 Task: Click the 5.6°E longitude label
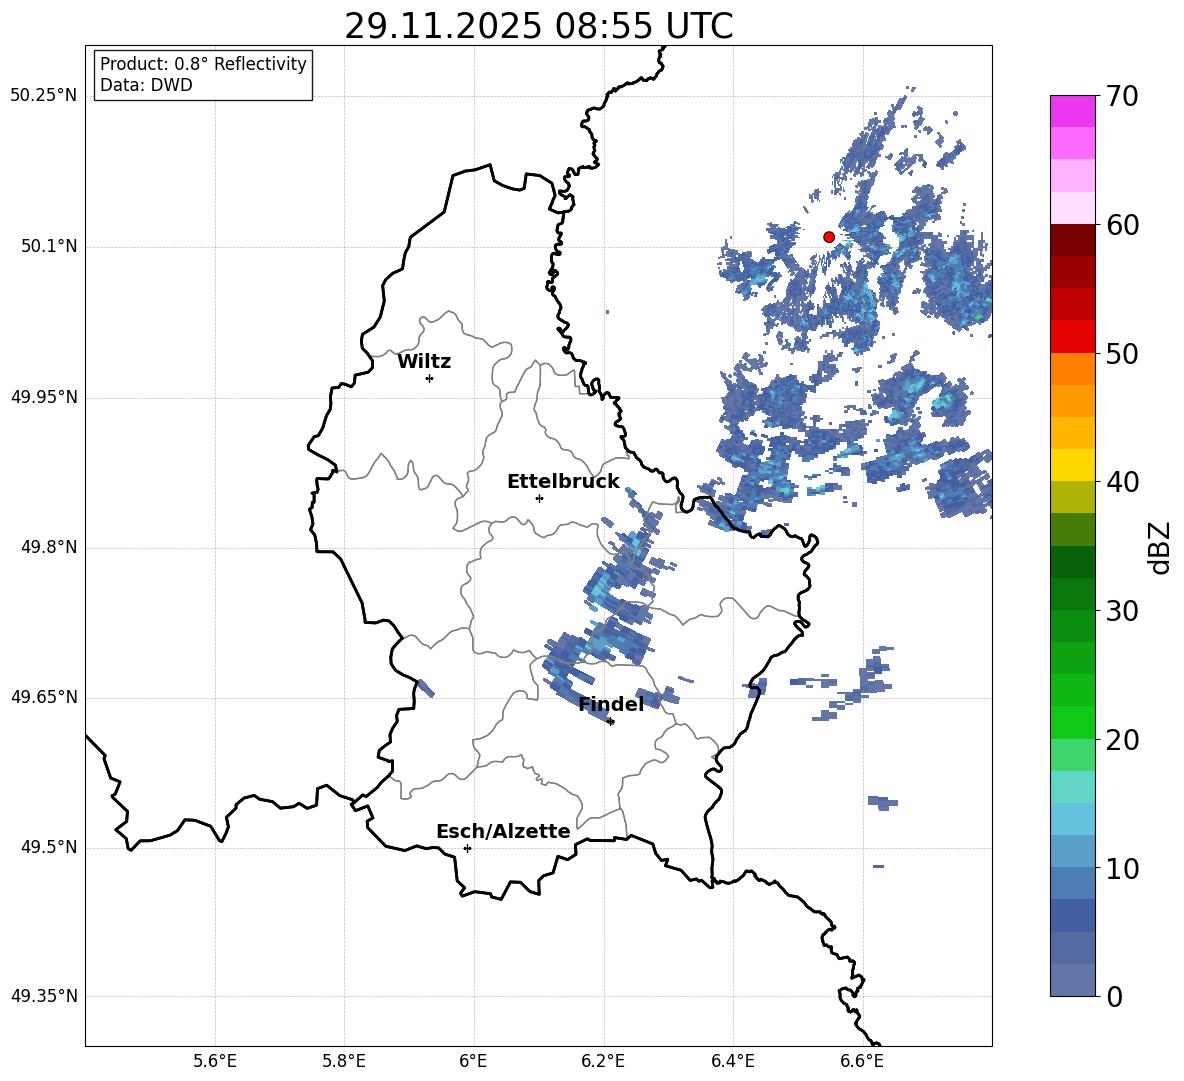[x=215, y=1061]
